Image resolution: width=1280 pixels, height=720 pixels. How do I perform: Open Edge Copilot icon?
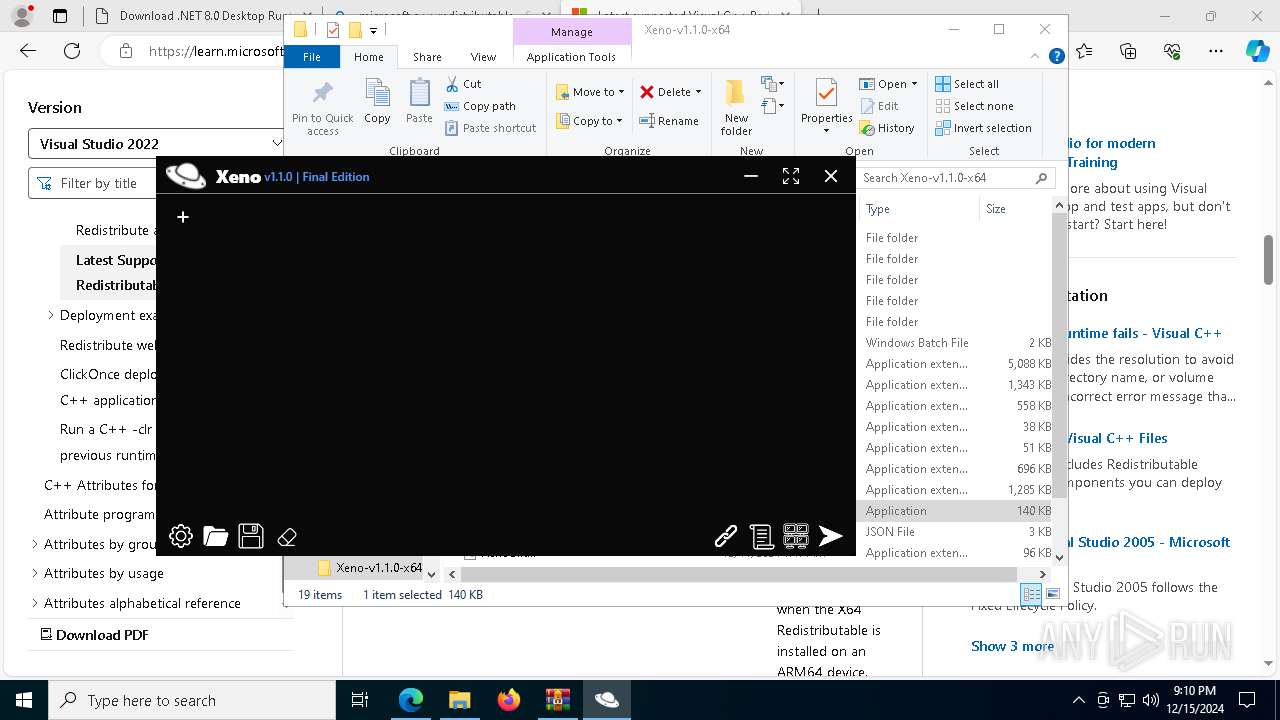[1257, 51]
